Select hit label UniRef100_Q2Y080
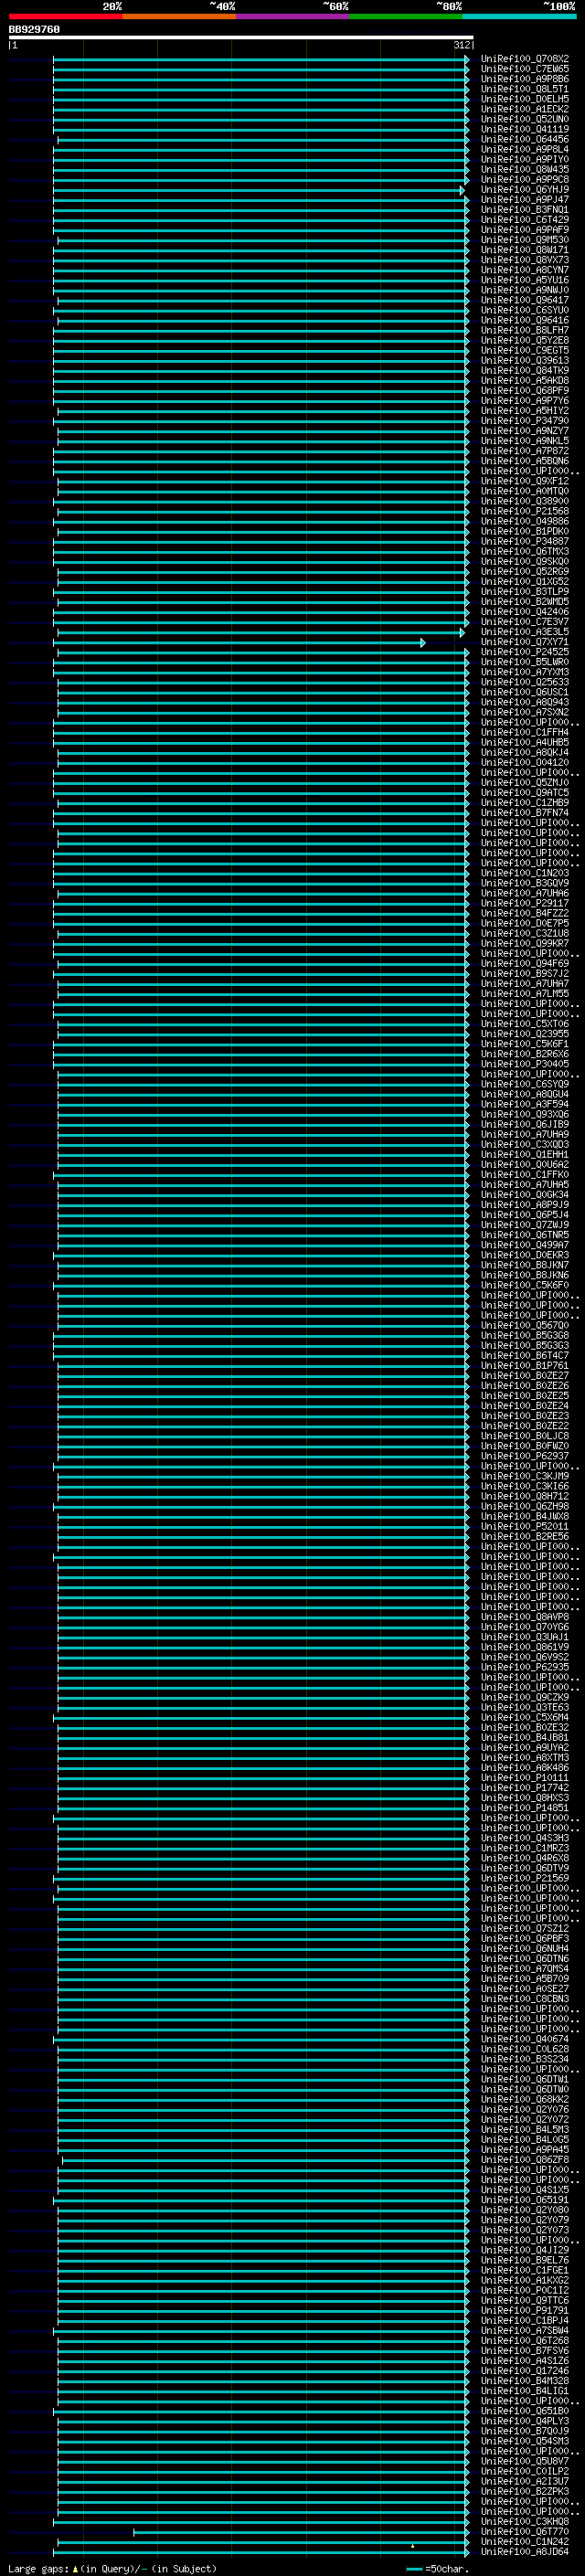The height and width of the screenshot is (2576, 585). click(525, 2210)
